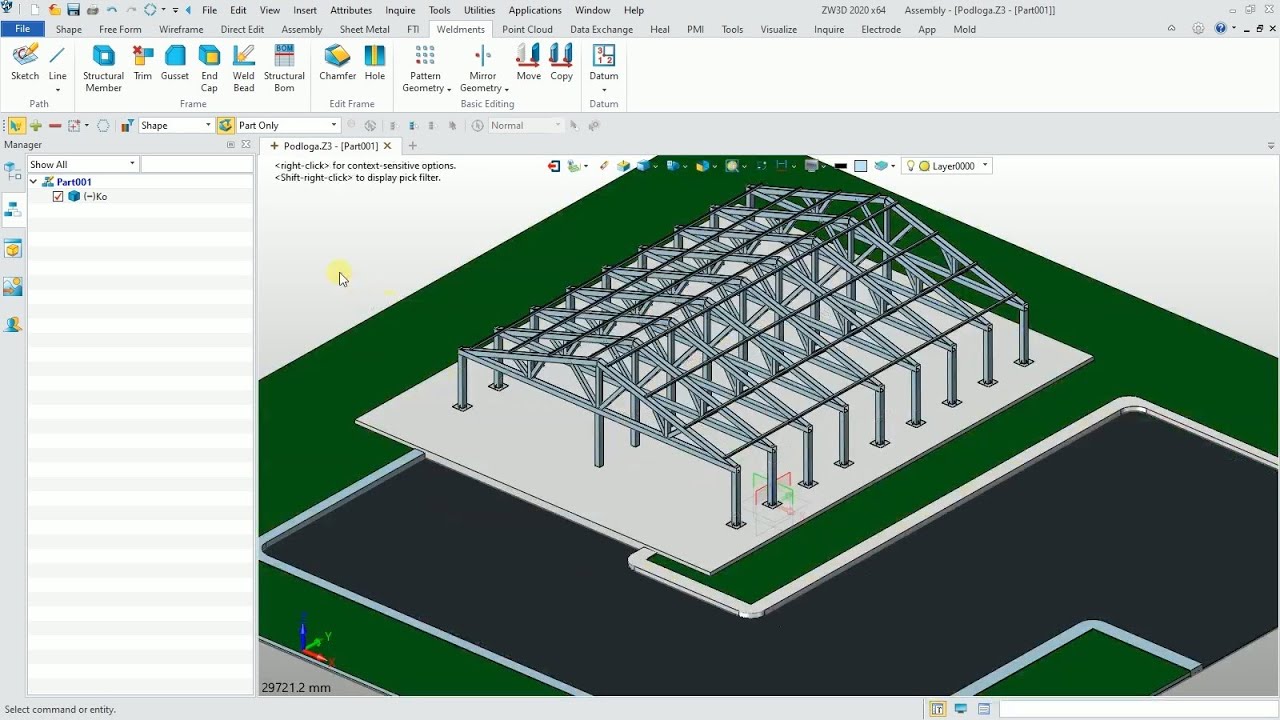Image resolution: width=1280 pixels, height=720 pixels.
Task: Open the Point Cloud ribbon tab
Action: coord(527,29)
